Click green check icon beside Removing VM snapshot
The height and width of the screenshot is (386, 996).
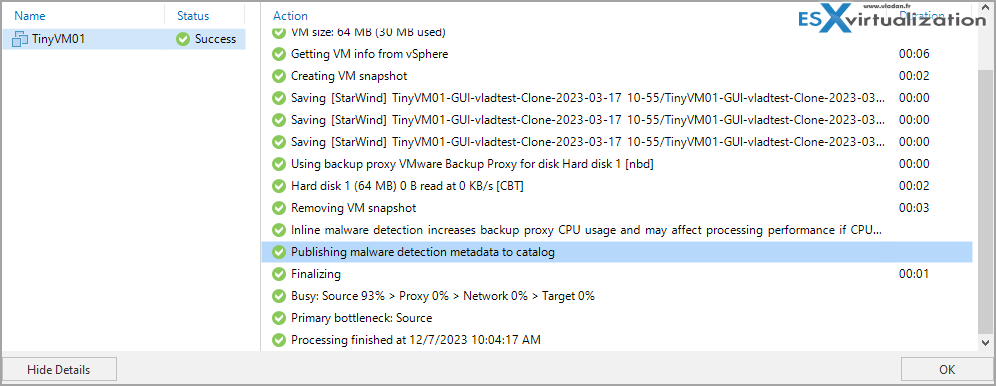click(x=278, y=208)
